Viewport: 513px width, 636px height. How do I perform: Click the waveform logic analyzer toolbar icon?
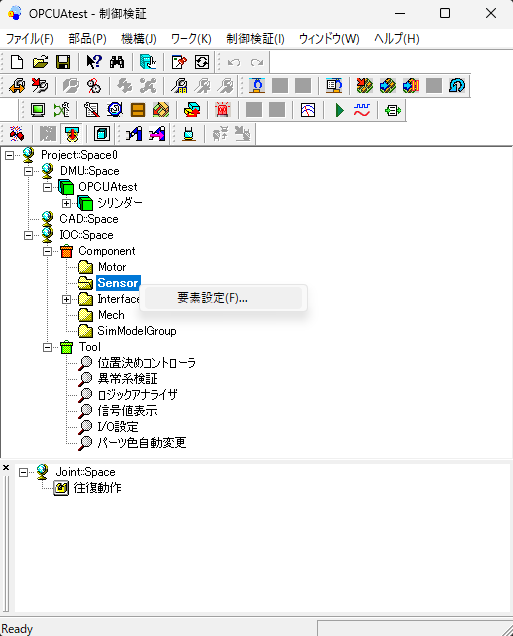coord(362,110)
